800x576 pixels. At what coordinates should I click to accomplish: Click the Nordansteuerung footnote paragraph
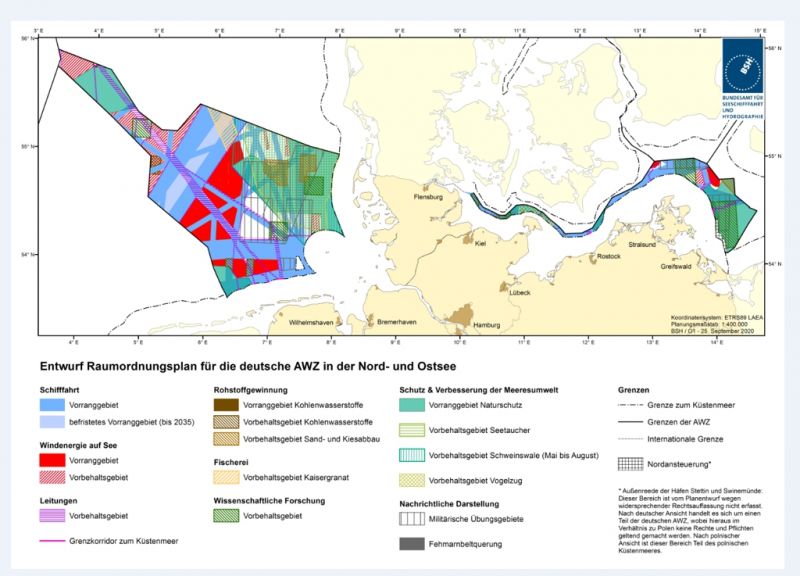pos(691,521)
